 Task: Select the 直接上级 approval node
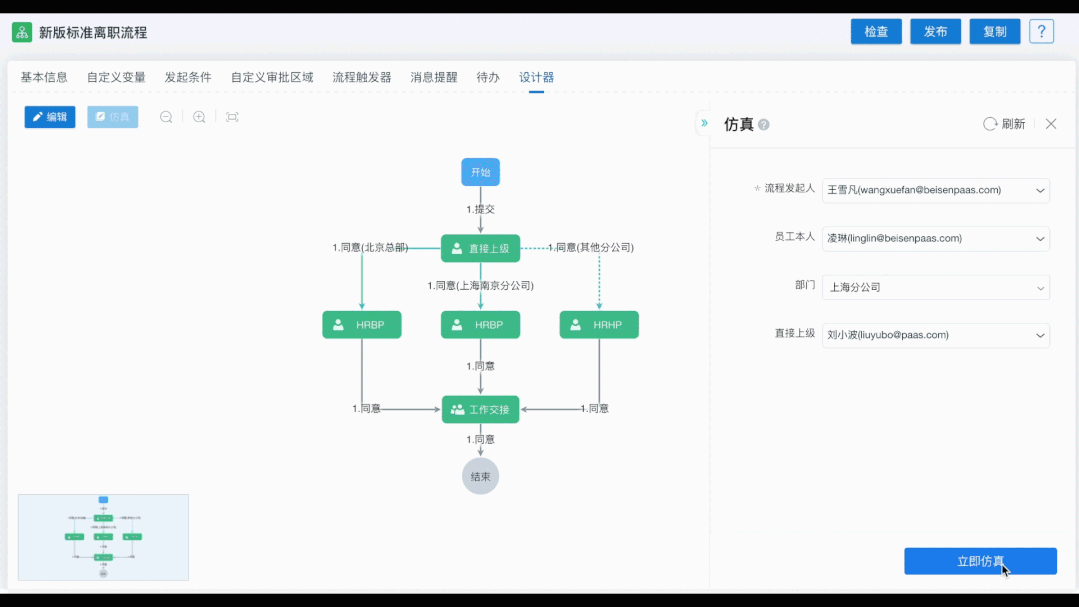(x=480, y=248)
